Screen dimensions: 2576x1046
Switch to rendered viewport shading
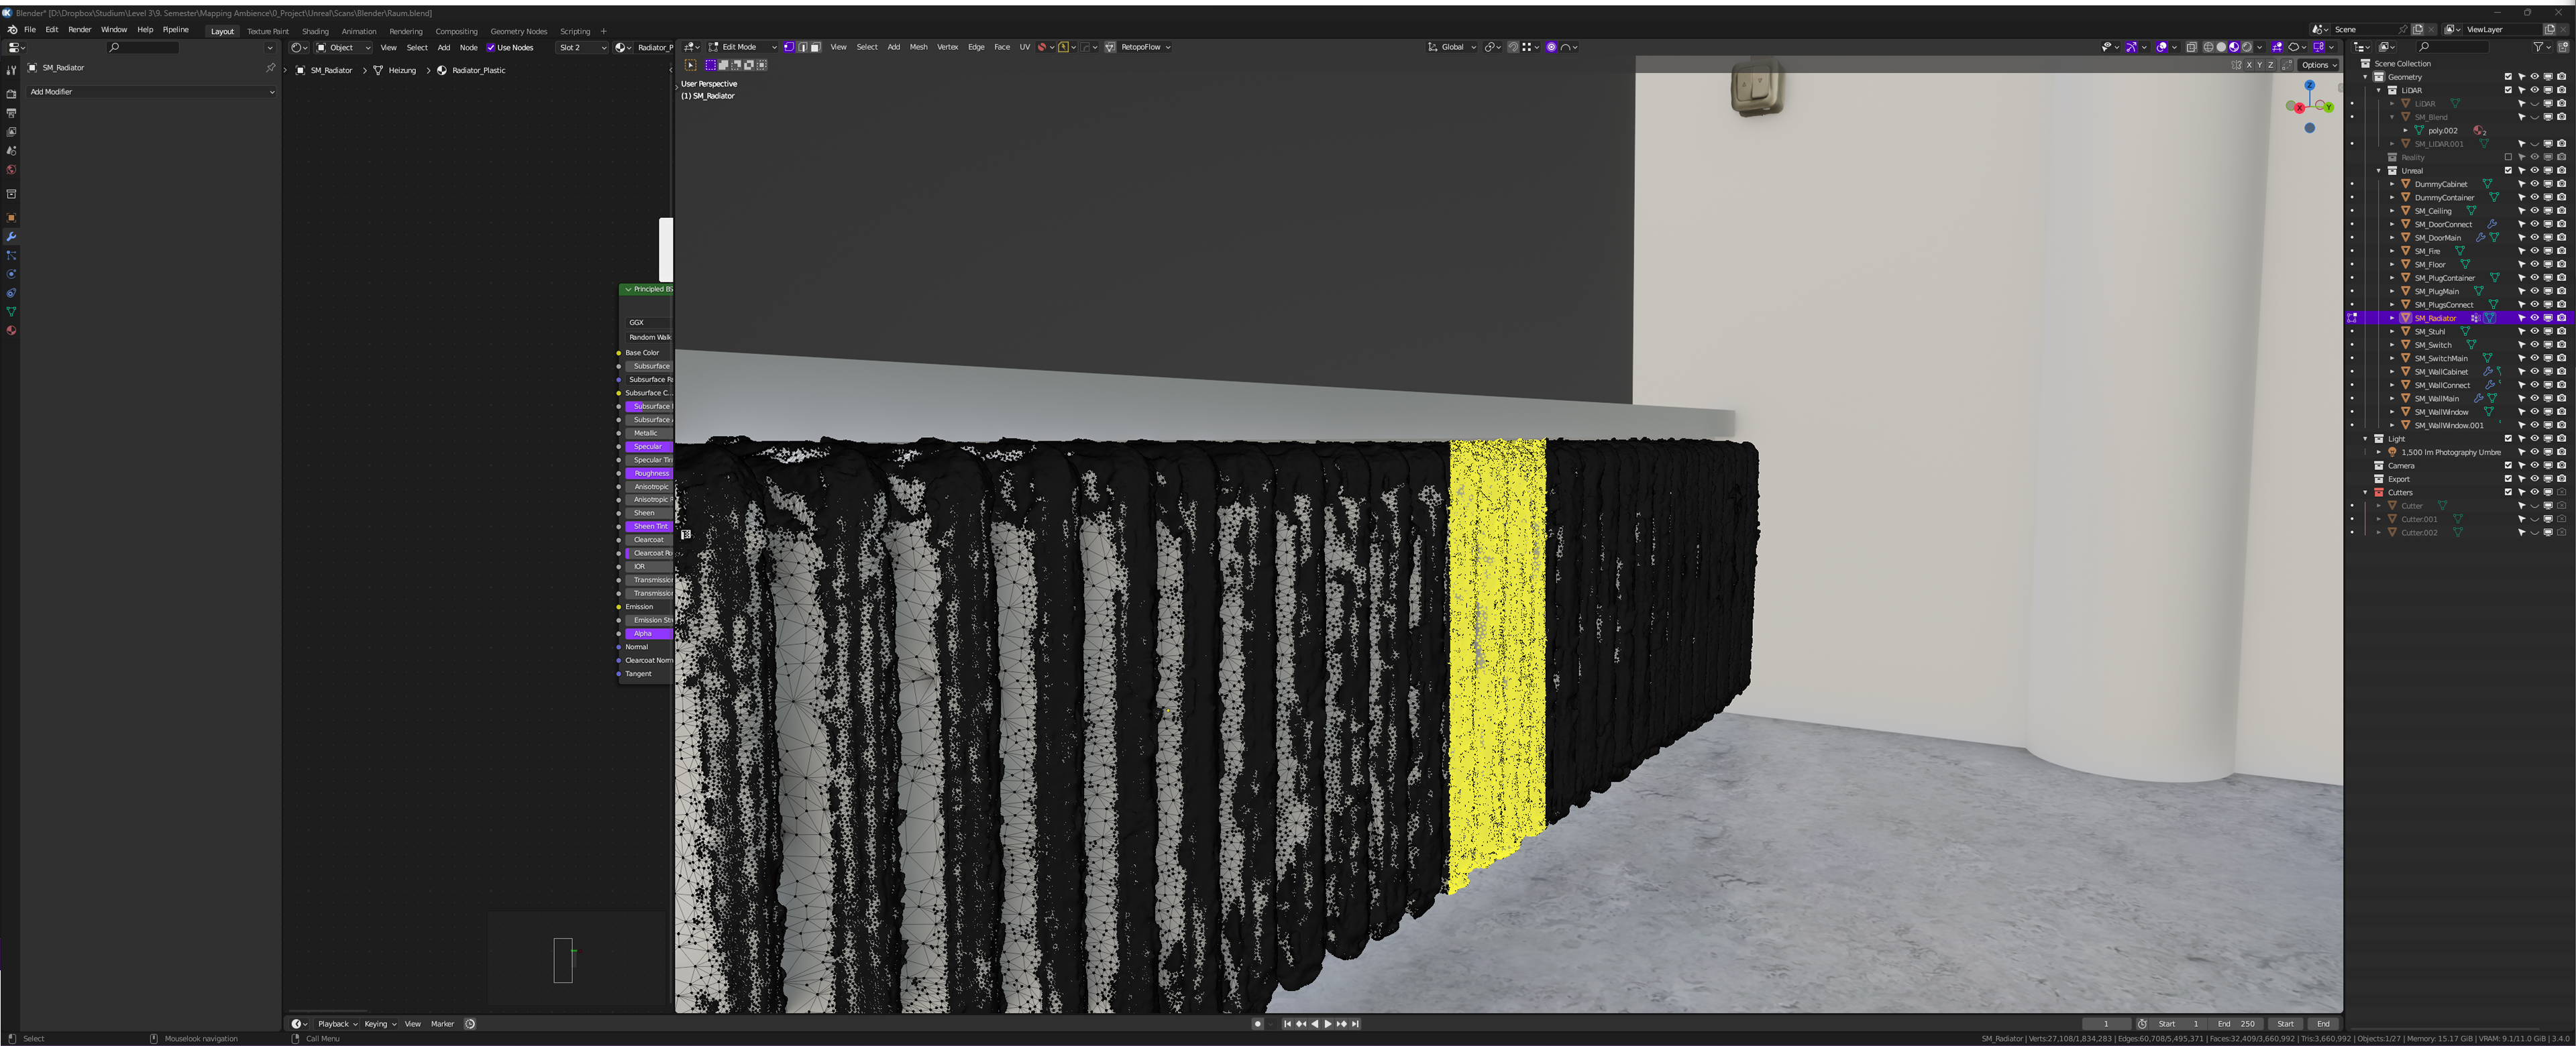[x=2246, y=47]
